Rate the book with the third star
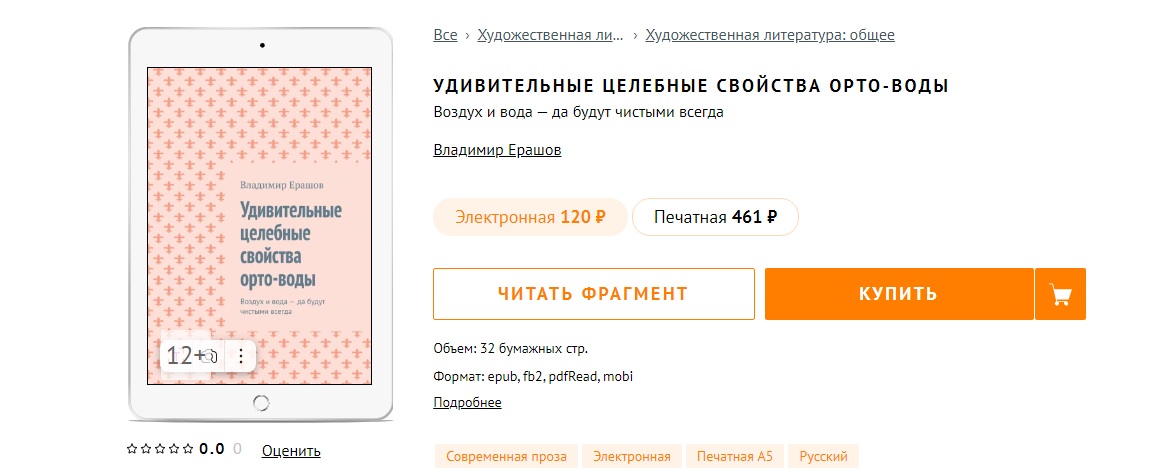This screenshot has width=1150, height=471. coord(160,449)
